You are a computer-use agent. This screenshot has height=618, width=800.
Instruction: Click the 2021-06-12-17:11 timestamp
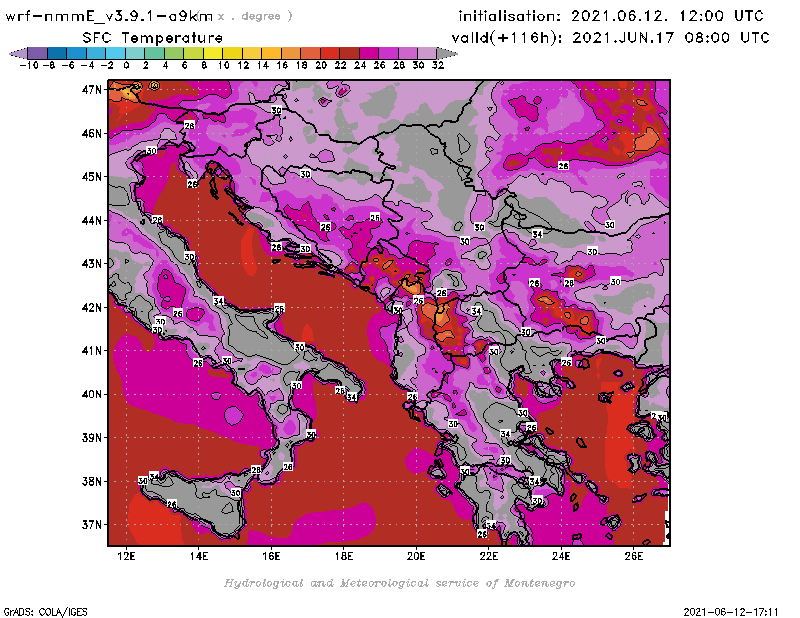pos(731,612)
